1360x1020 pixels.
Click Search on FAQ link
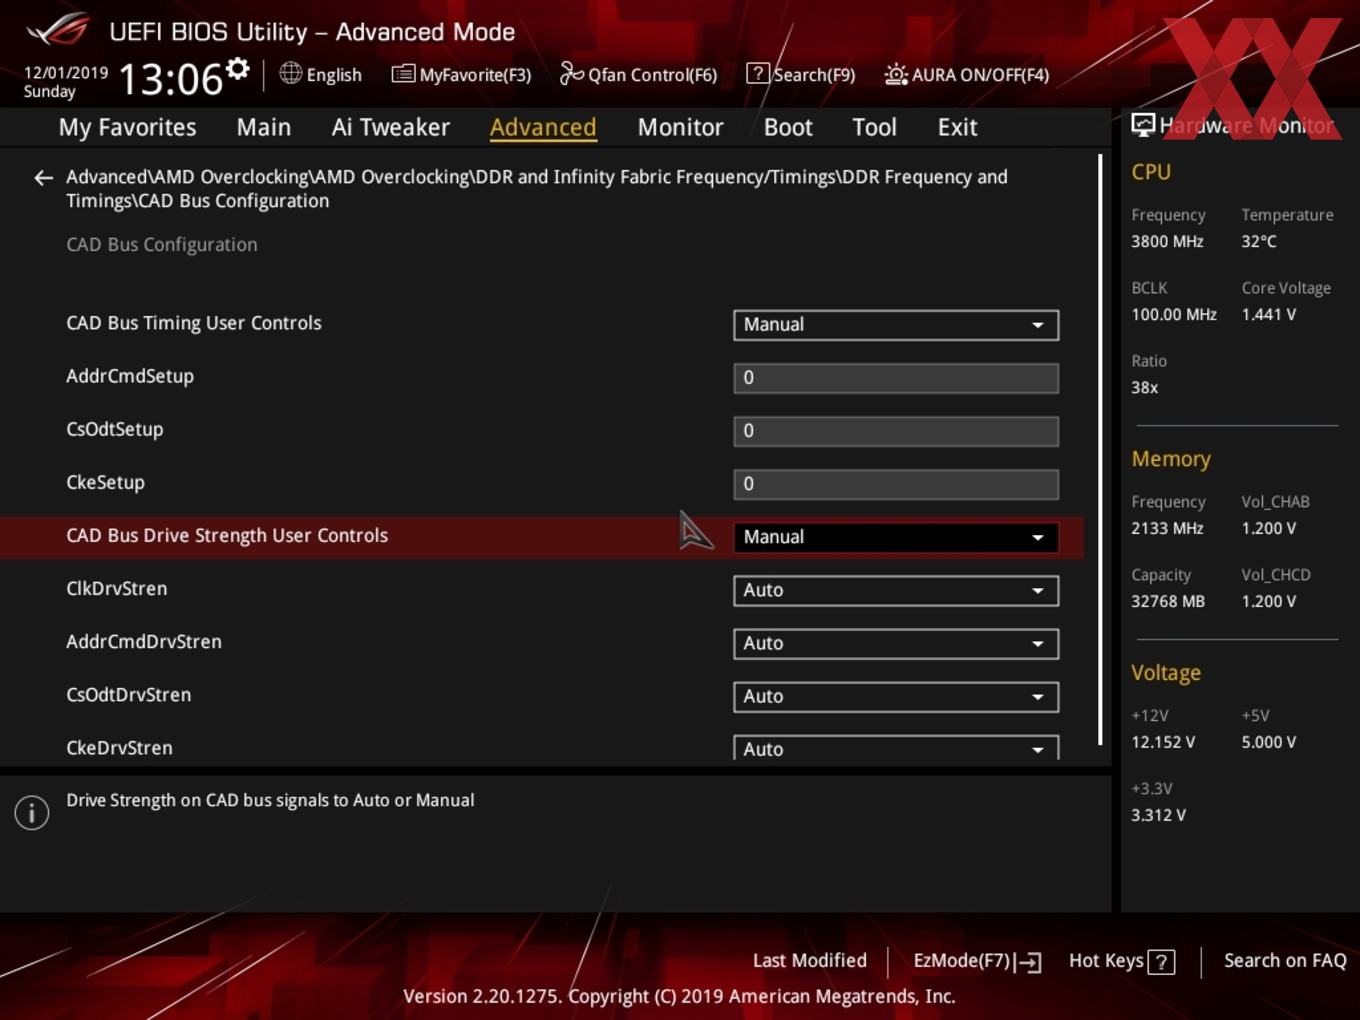coord(1285,960)
